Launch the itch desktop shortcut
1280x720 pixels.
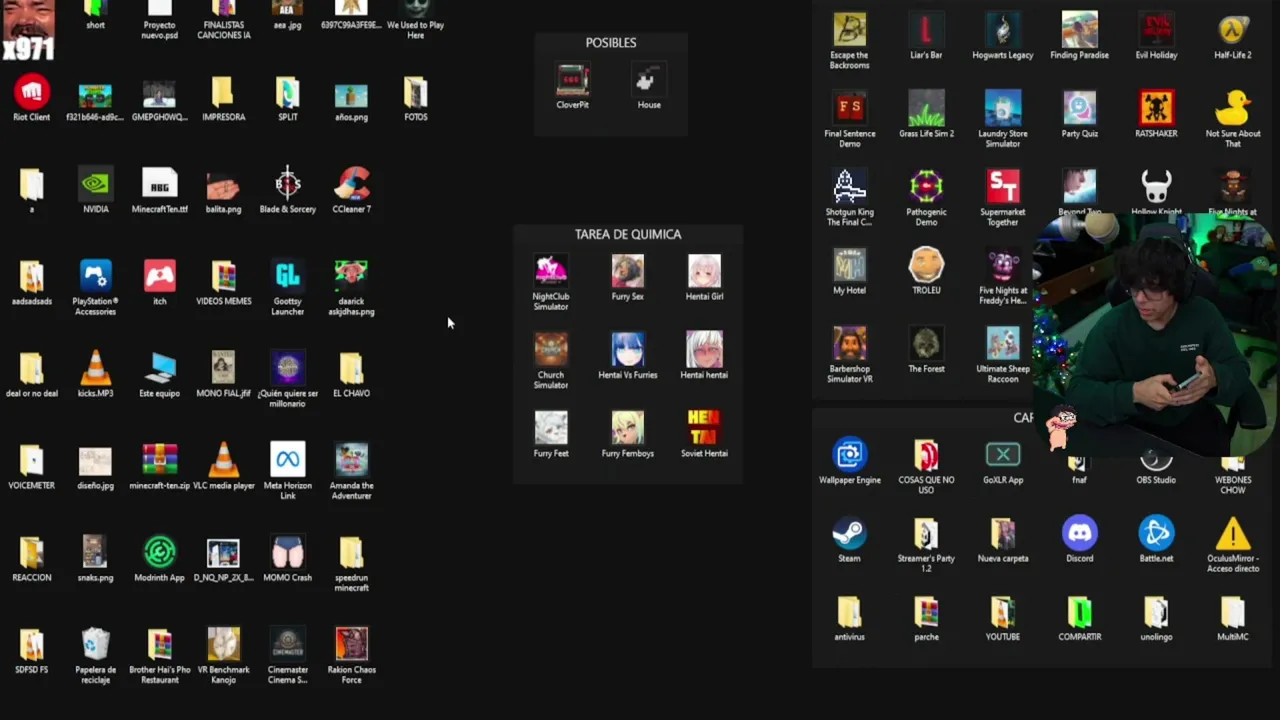[x=160, y=277]
